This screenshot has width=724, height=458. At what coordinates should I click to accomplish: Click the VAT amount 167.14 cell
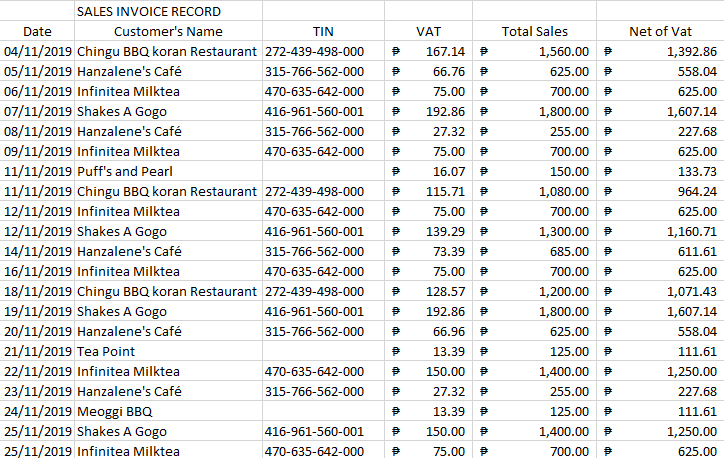445,52
